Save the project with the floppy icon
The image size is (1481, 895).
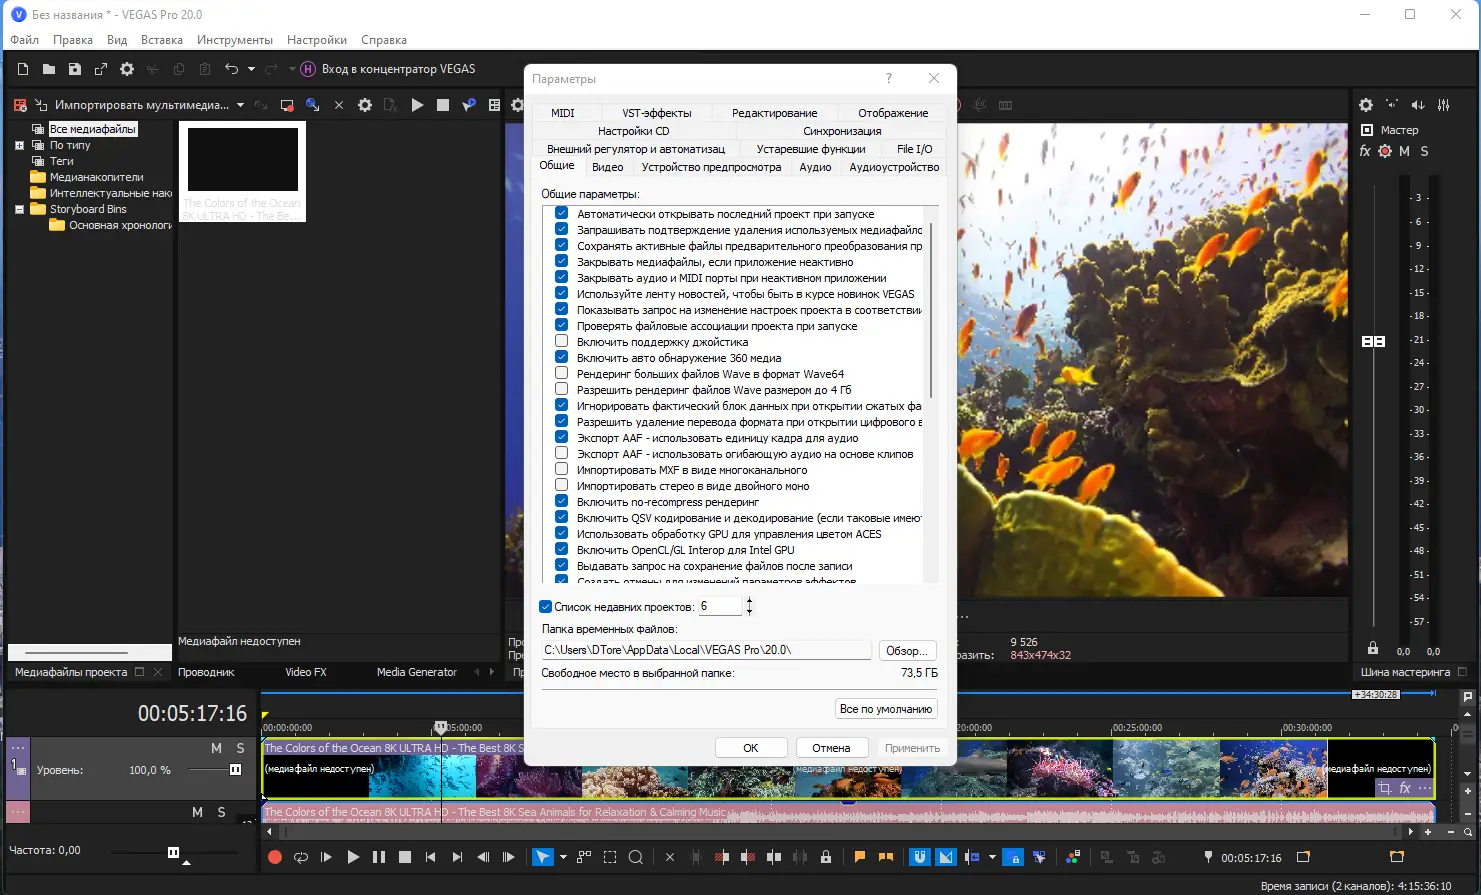[75, 69]
